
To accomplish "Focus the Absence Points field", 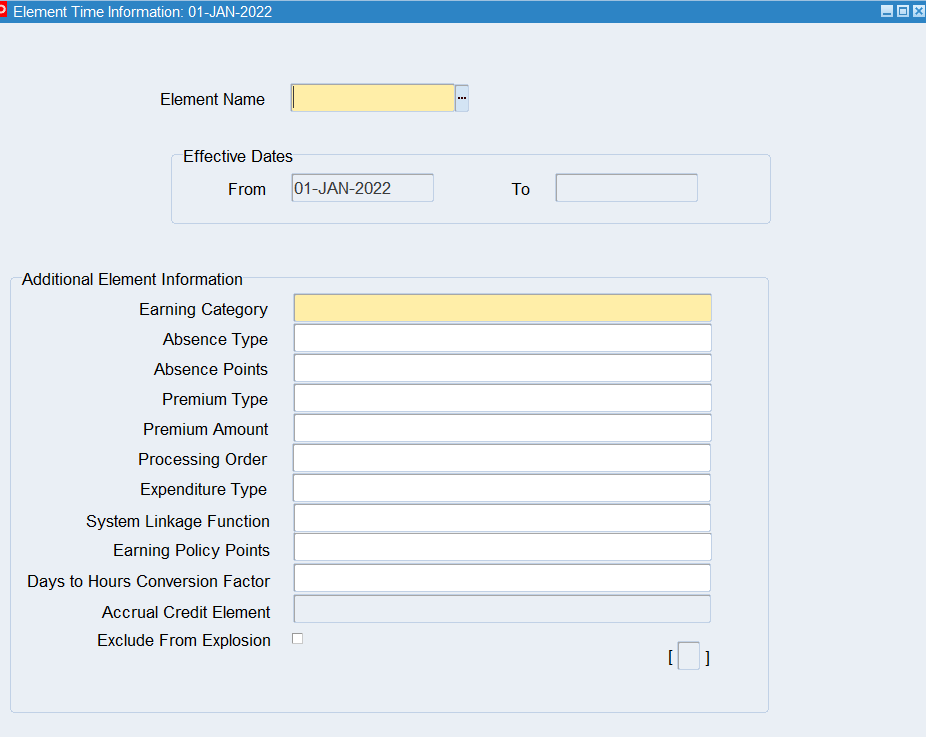I will 502,368.
